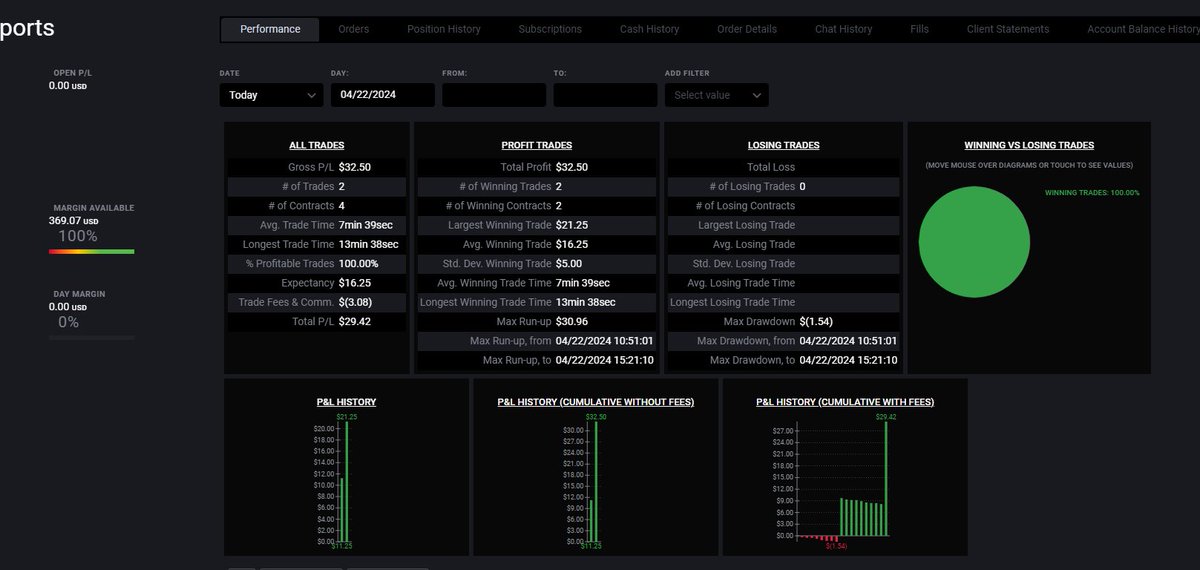Focus the To input field

605,95
